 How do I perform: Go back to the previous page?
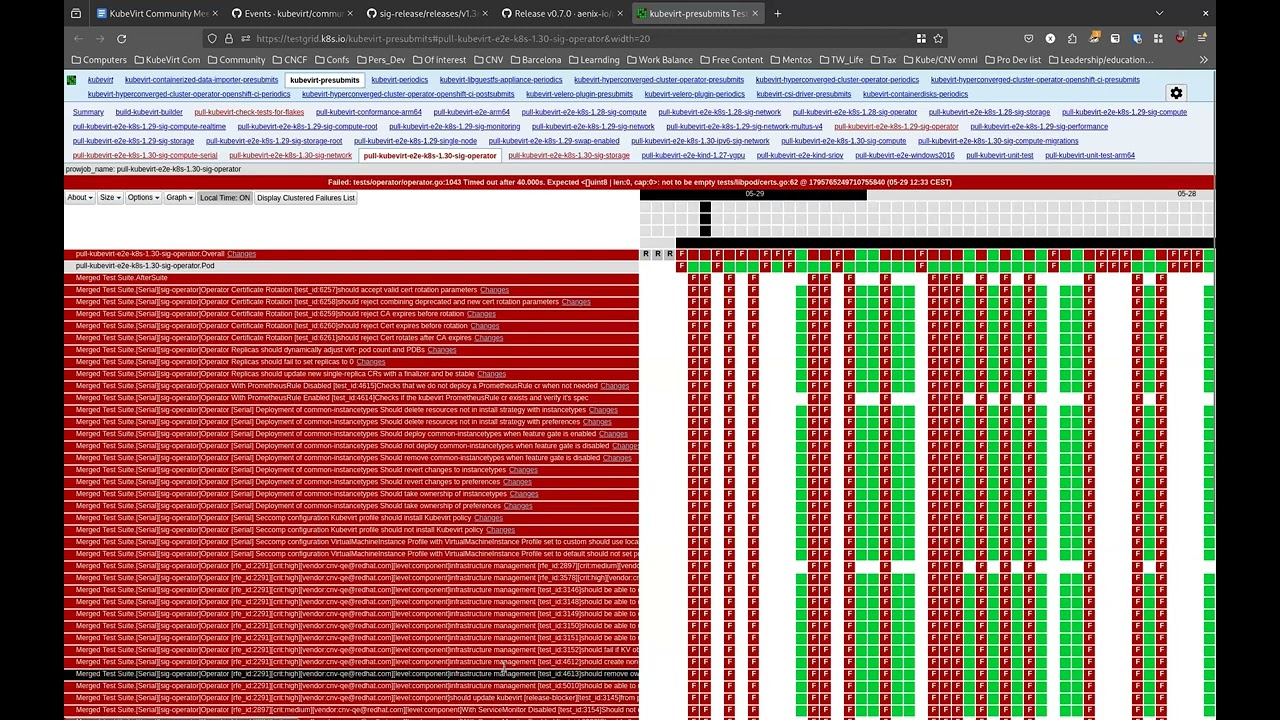click(x=78, y=38)
